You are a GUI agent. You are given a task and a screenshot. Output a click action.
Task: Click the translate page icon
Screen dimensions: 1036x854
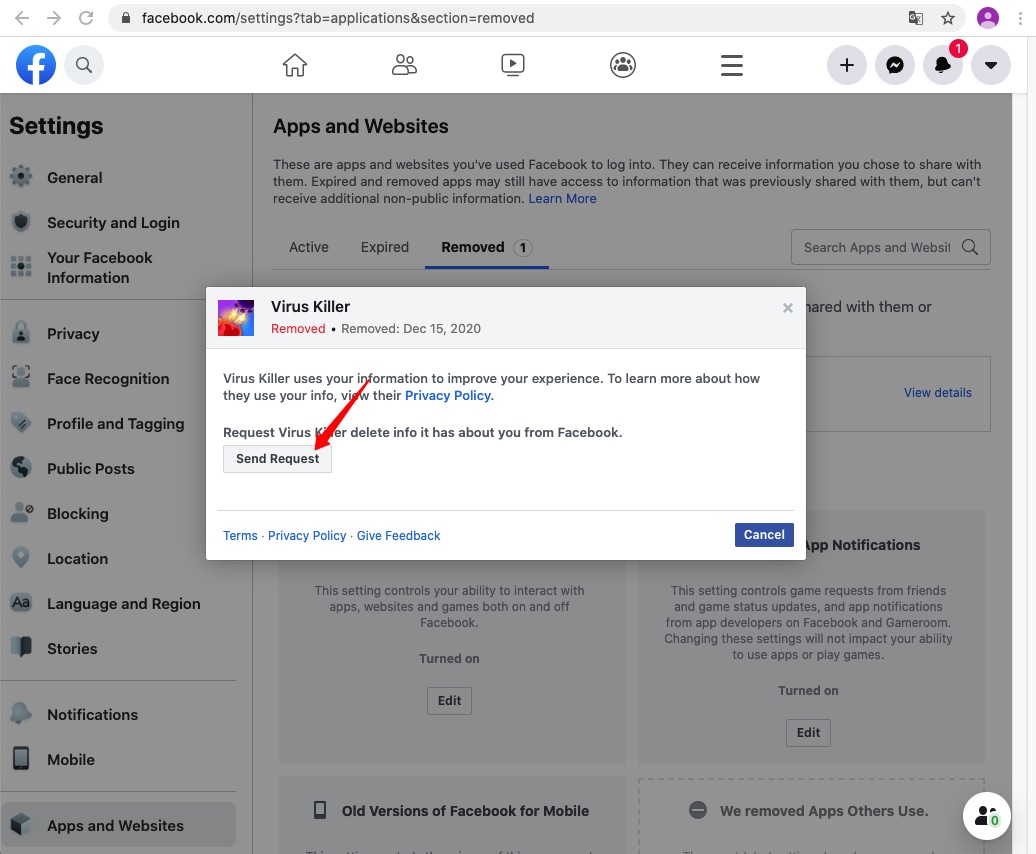tap(916, 18)
